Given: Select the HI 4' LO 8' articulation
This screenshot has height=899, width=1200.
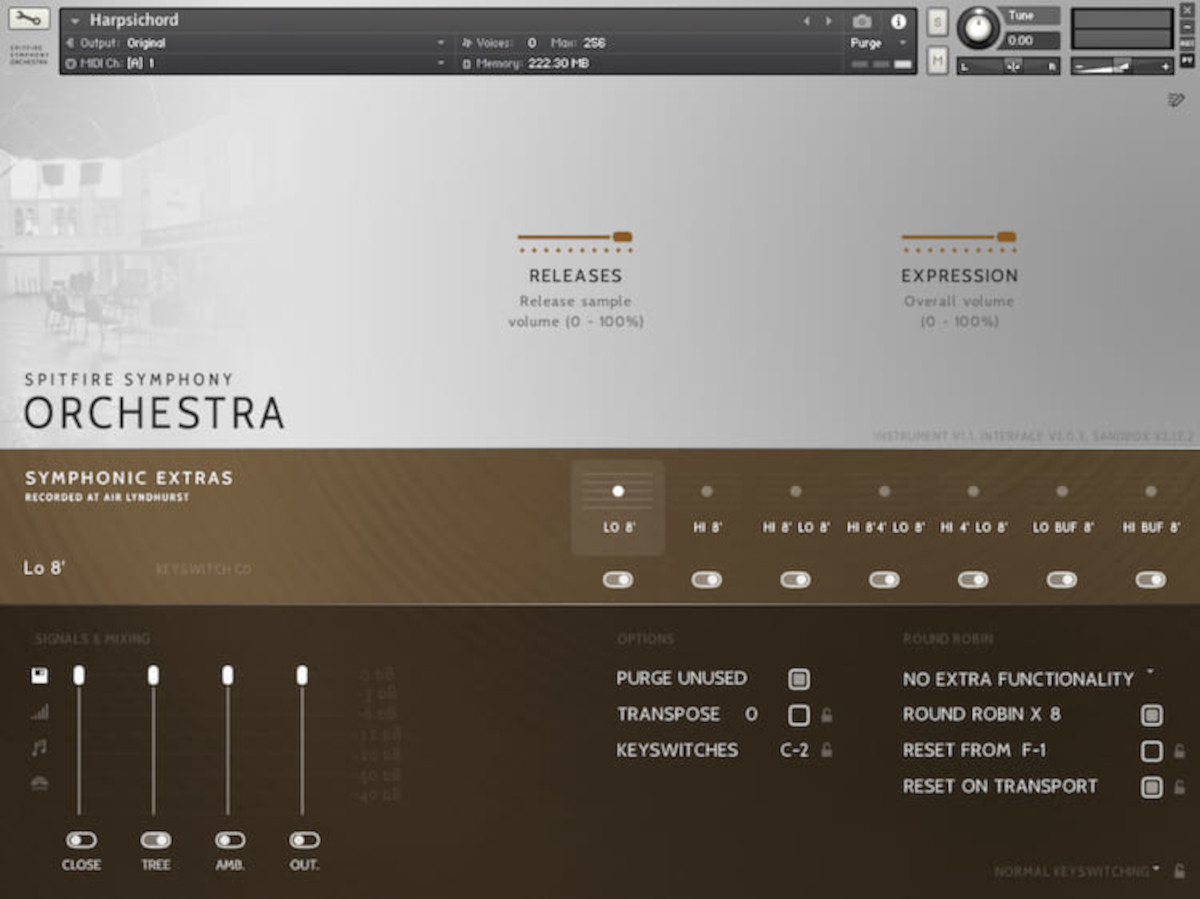Looking at the screenshot, I should coord(973,507).
